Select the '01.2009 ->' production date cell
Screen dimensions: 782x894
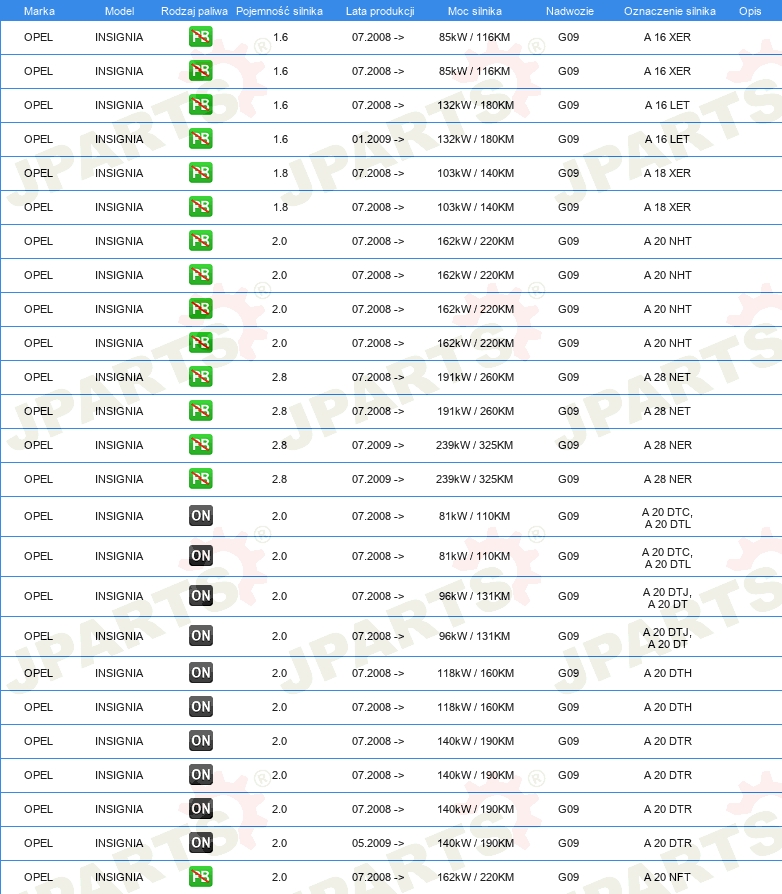tap(378, 139)
